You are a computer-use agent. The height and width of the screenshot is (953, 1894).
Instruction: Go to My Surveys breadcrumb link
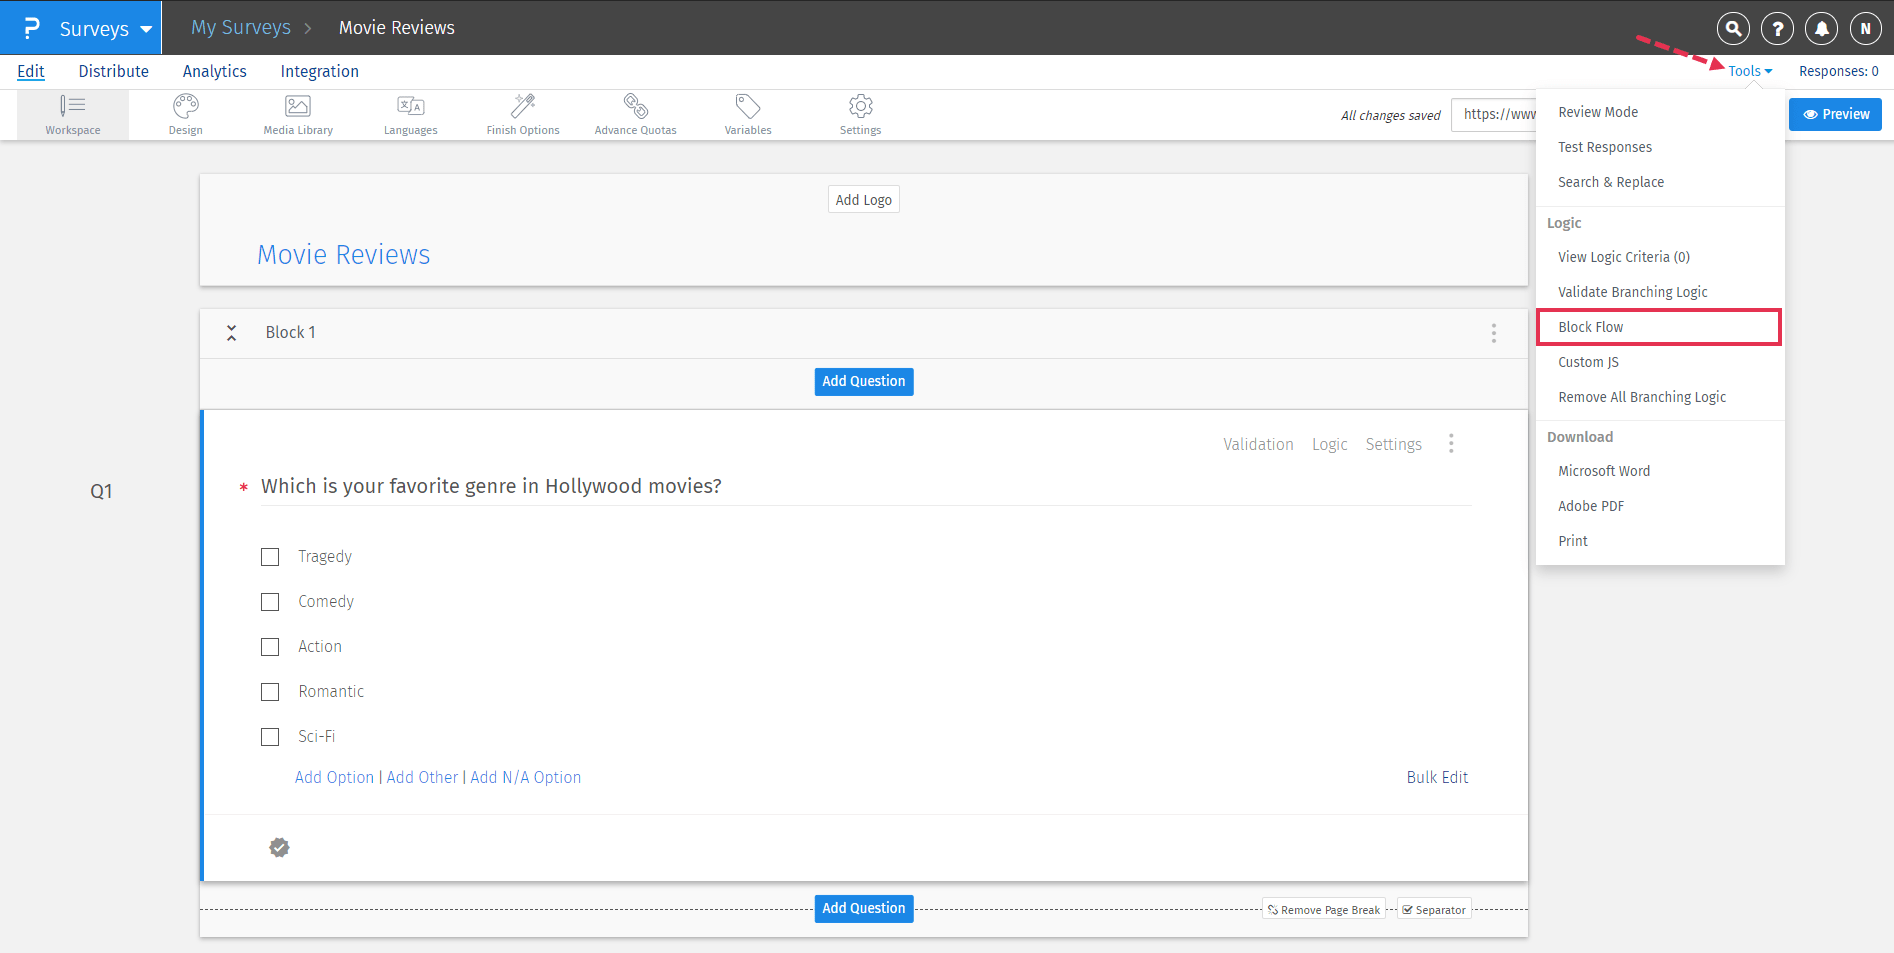click(241, 28)
